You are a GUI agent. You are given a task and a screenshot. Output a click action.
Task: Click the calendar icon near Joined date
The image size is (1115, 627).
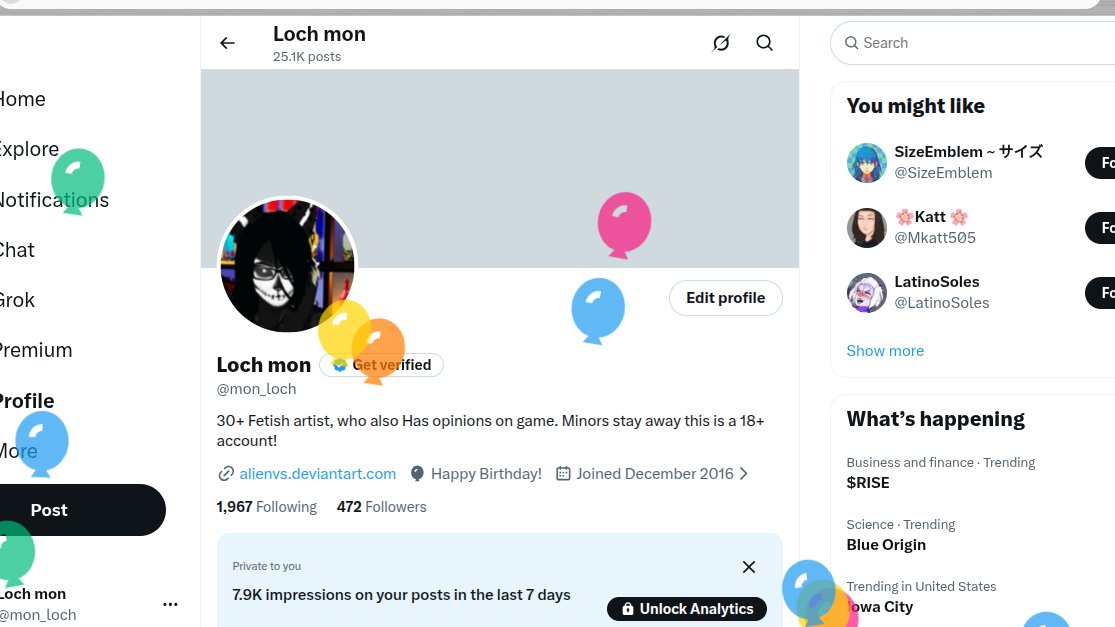562,473
